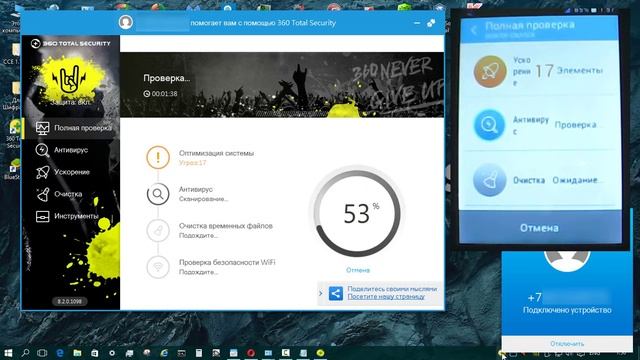This screenshot has height=360, width=640.
Task: Open File Explorer from taskbar
Action: [77, 353]
